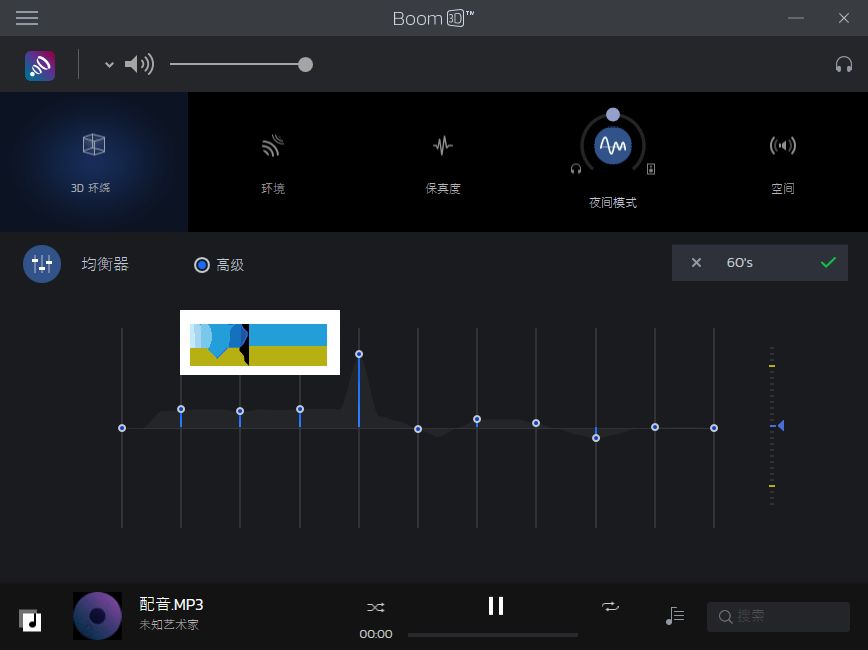Viewport: 868px width, 650px height.
Task: Toggle shuffle playback
Action: pyautogui.click(x=376, y=607)
